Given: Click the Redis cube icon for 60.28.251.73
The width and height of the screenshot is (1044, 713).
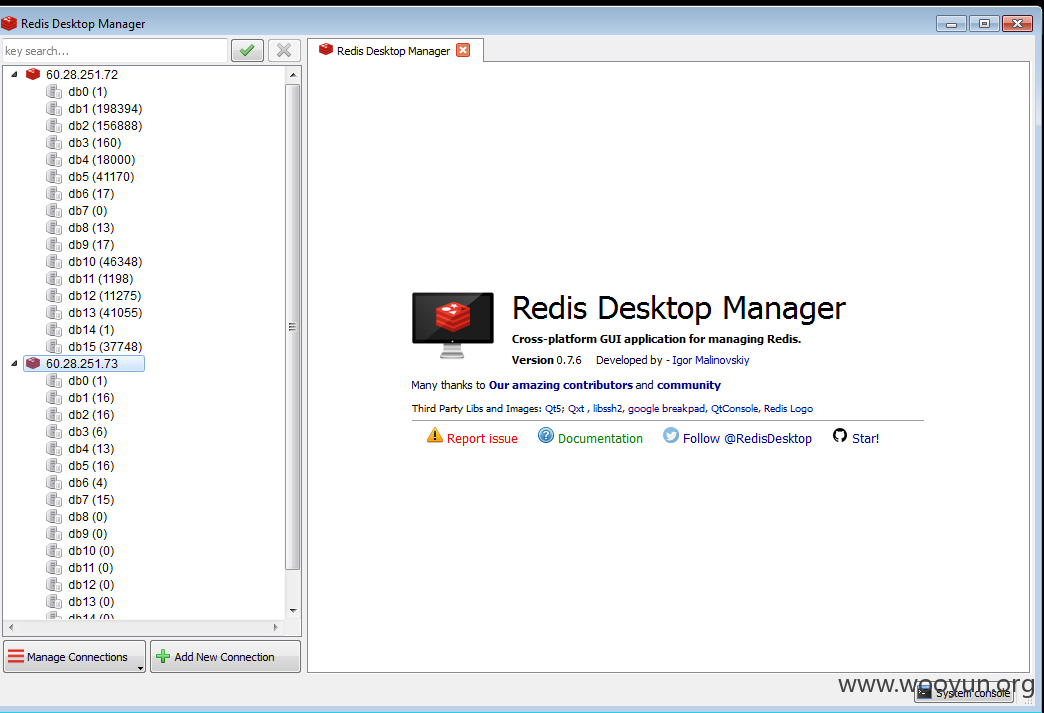Looking at the screenshot, I should [33, 363].
